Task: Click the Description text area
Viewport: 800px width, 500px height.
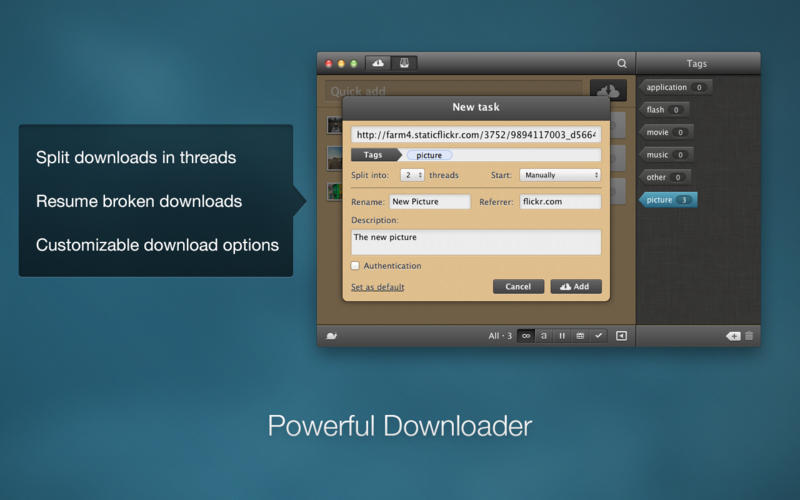Action: tap(476, 242)
